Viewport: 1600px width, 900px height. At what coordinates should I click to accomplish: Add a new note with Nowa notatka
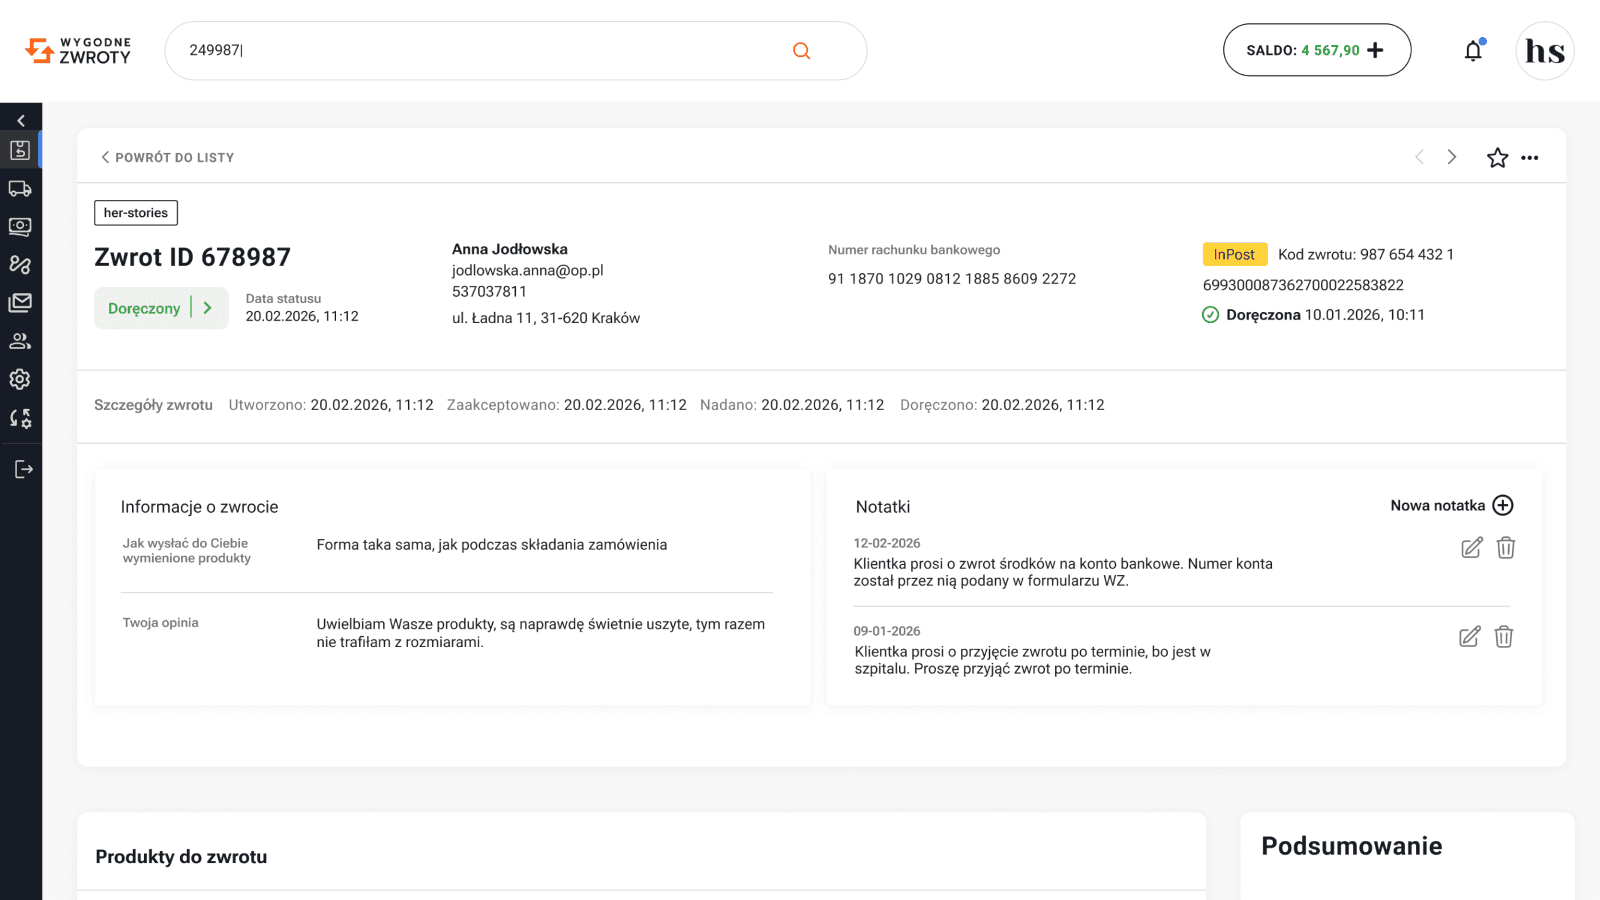1451,505
